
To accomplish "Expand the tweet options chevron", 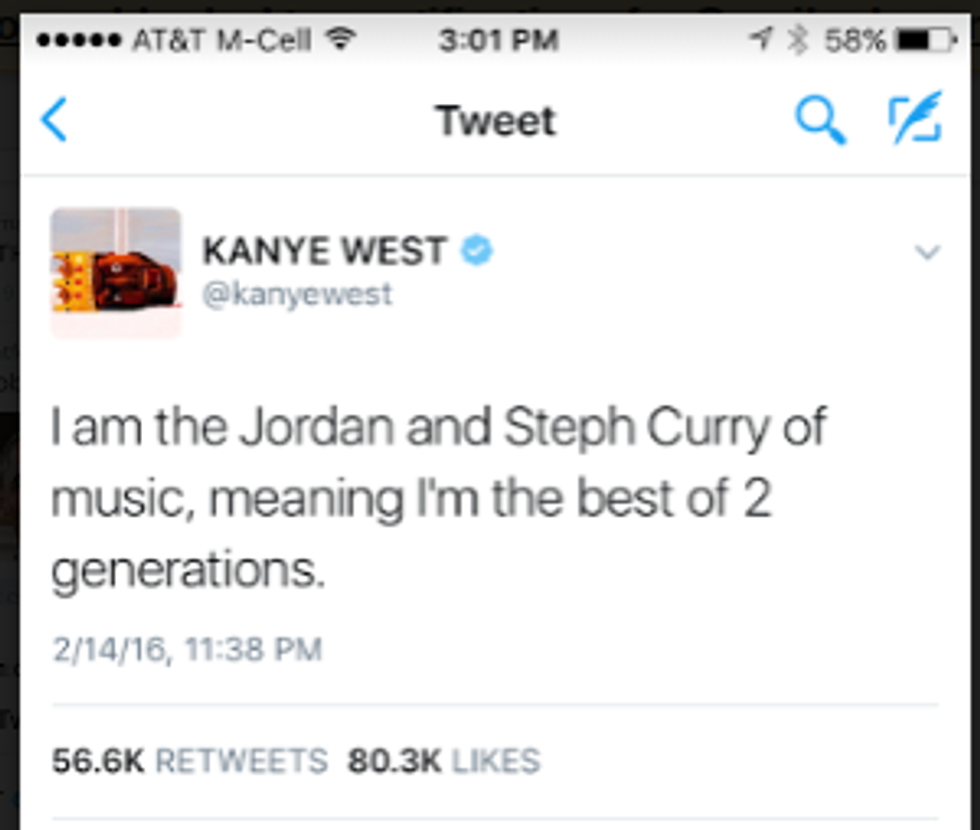I will click(x=928, y=252).
